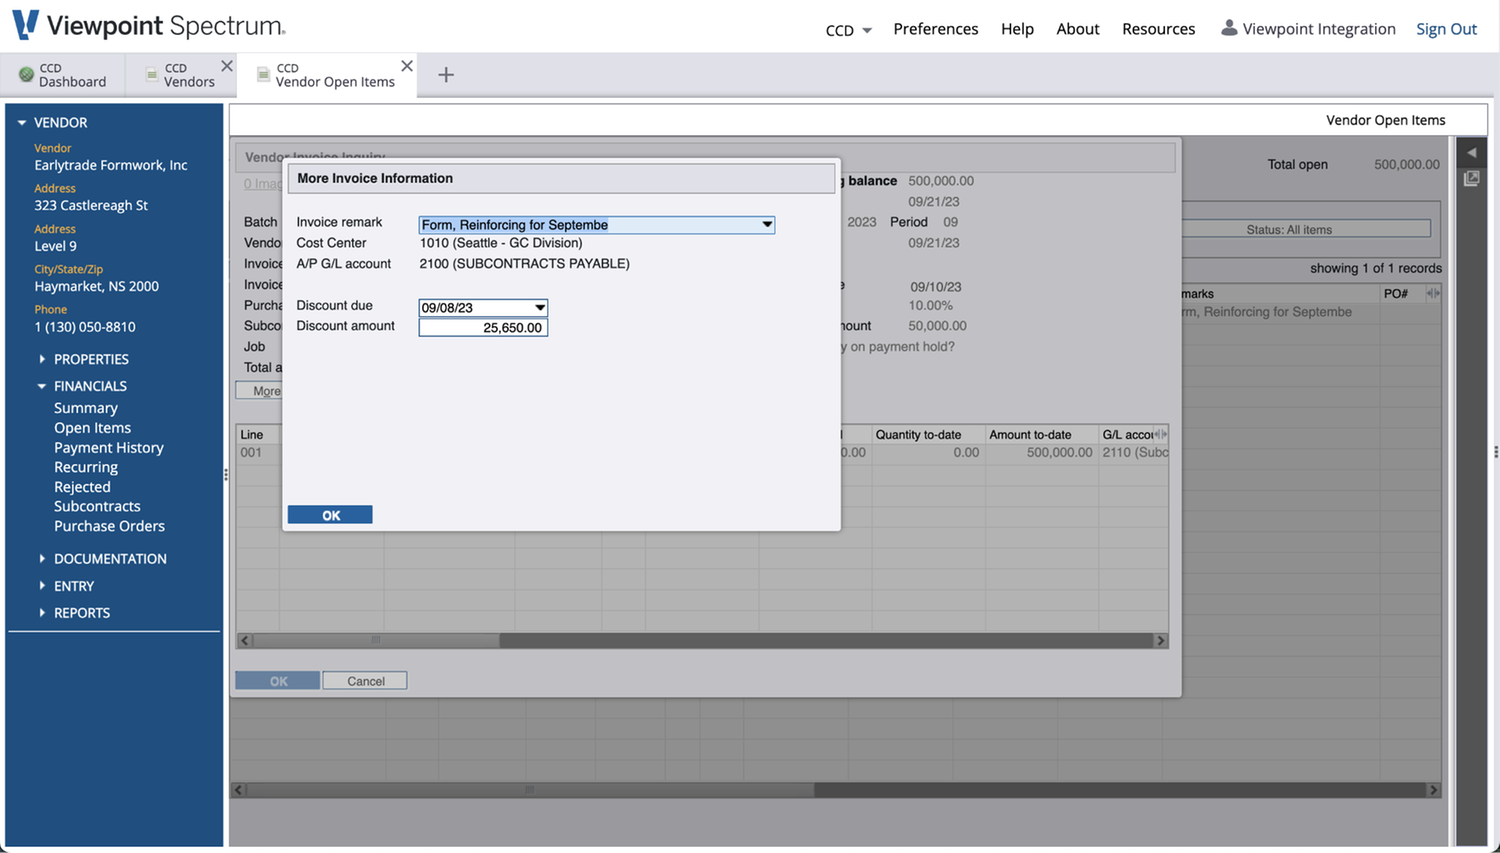Open Payment History in sidebar
The height and width of the screenshot is (853, 1500).
coord(109,448)
